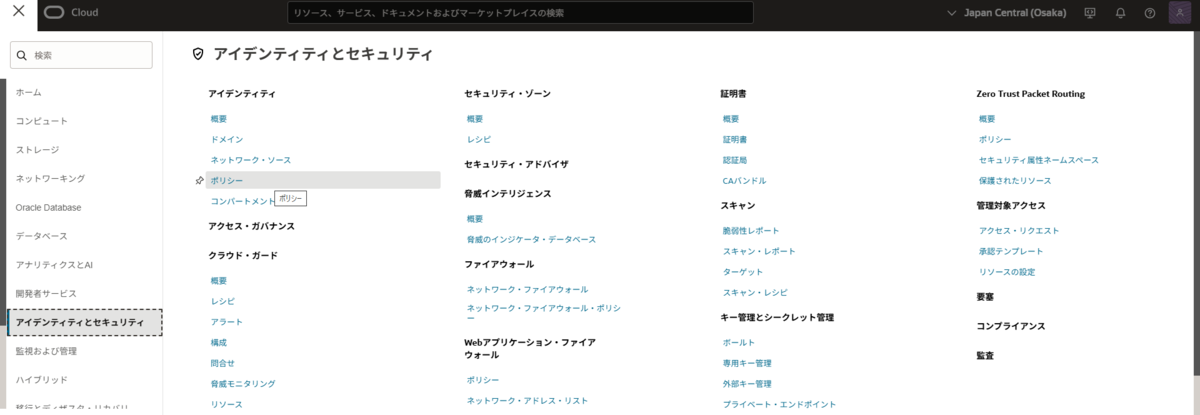Select アナリティクスとAI in the sidebar
The image size is (1200, 415).
(x=54, y=265)
